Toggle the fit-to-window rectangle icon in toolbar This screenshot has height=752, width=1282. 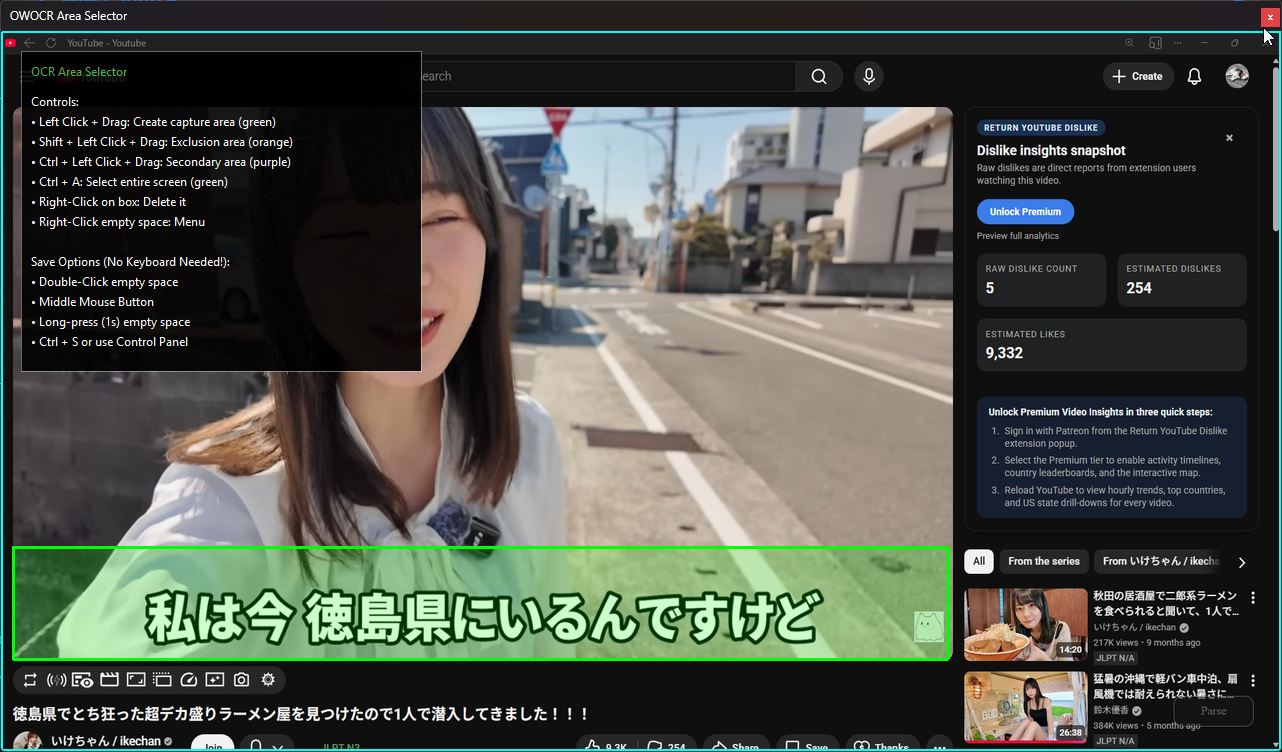coord(136,680)
